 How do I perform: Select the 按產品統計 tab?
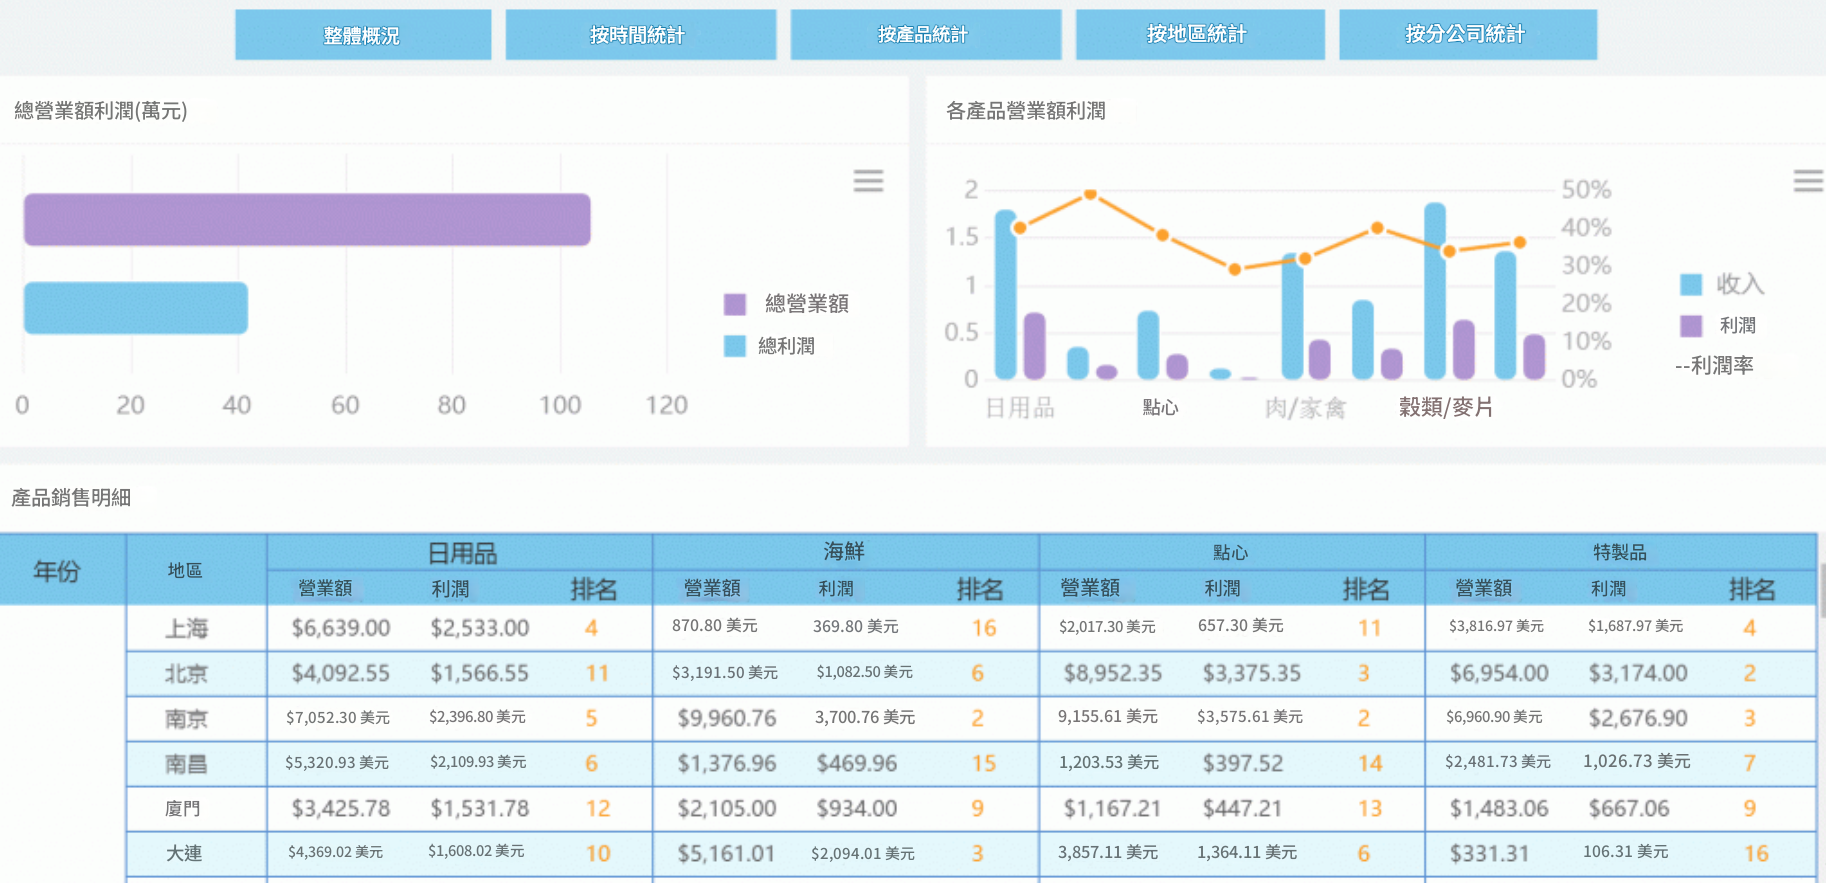click(925, 35)
